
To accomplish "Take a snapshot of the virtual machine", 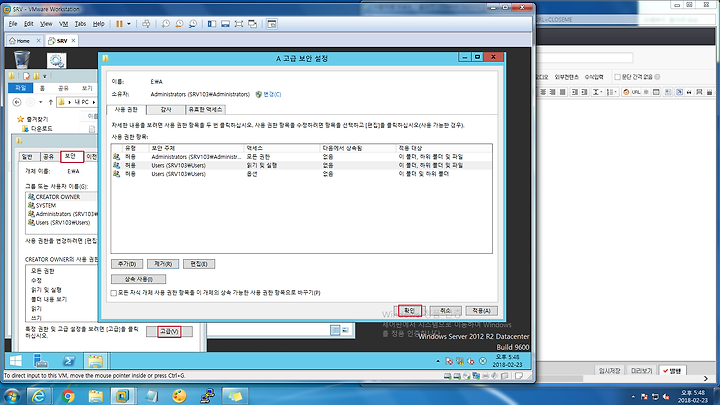I will [166, 24].
